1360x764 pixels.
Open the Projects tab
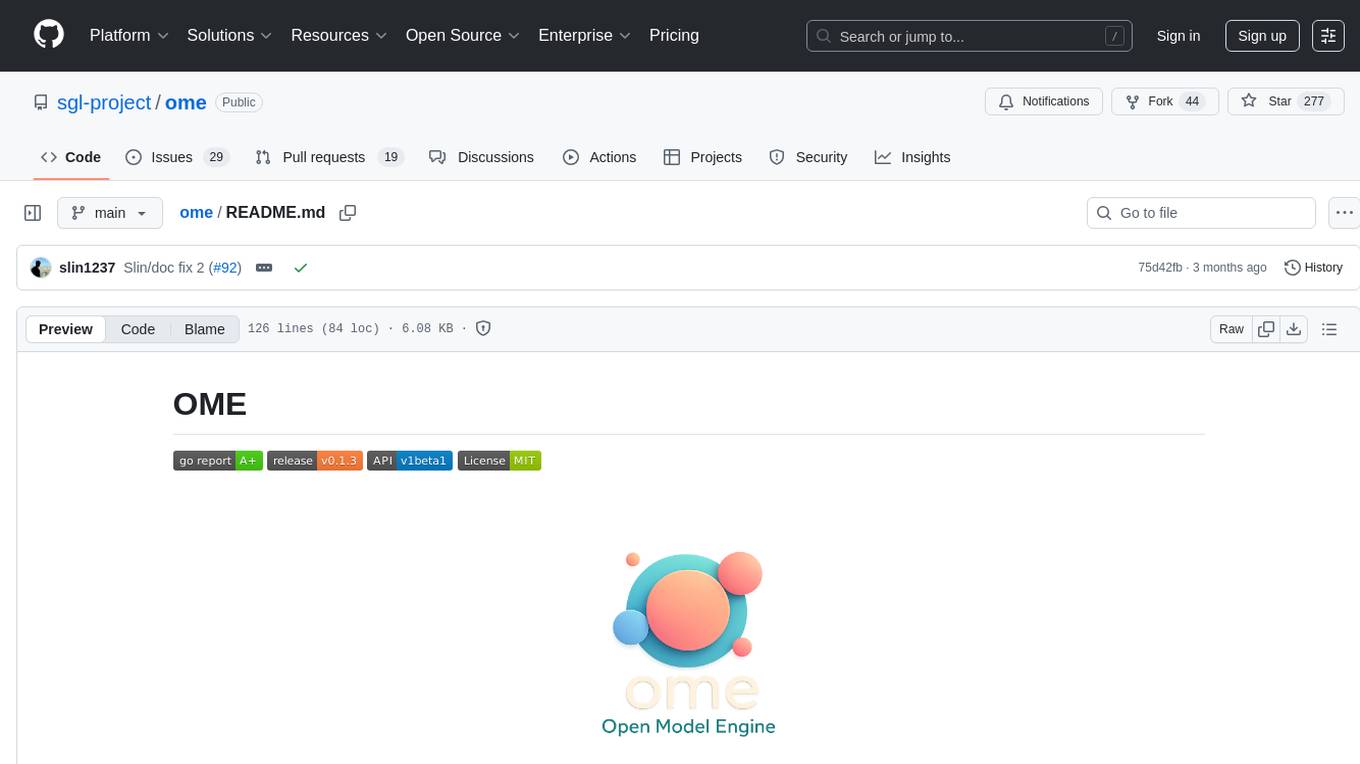point(702,157)
